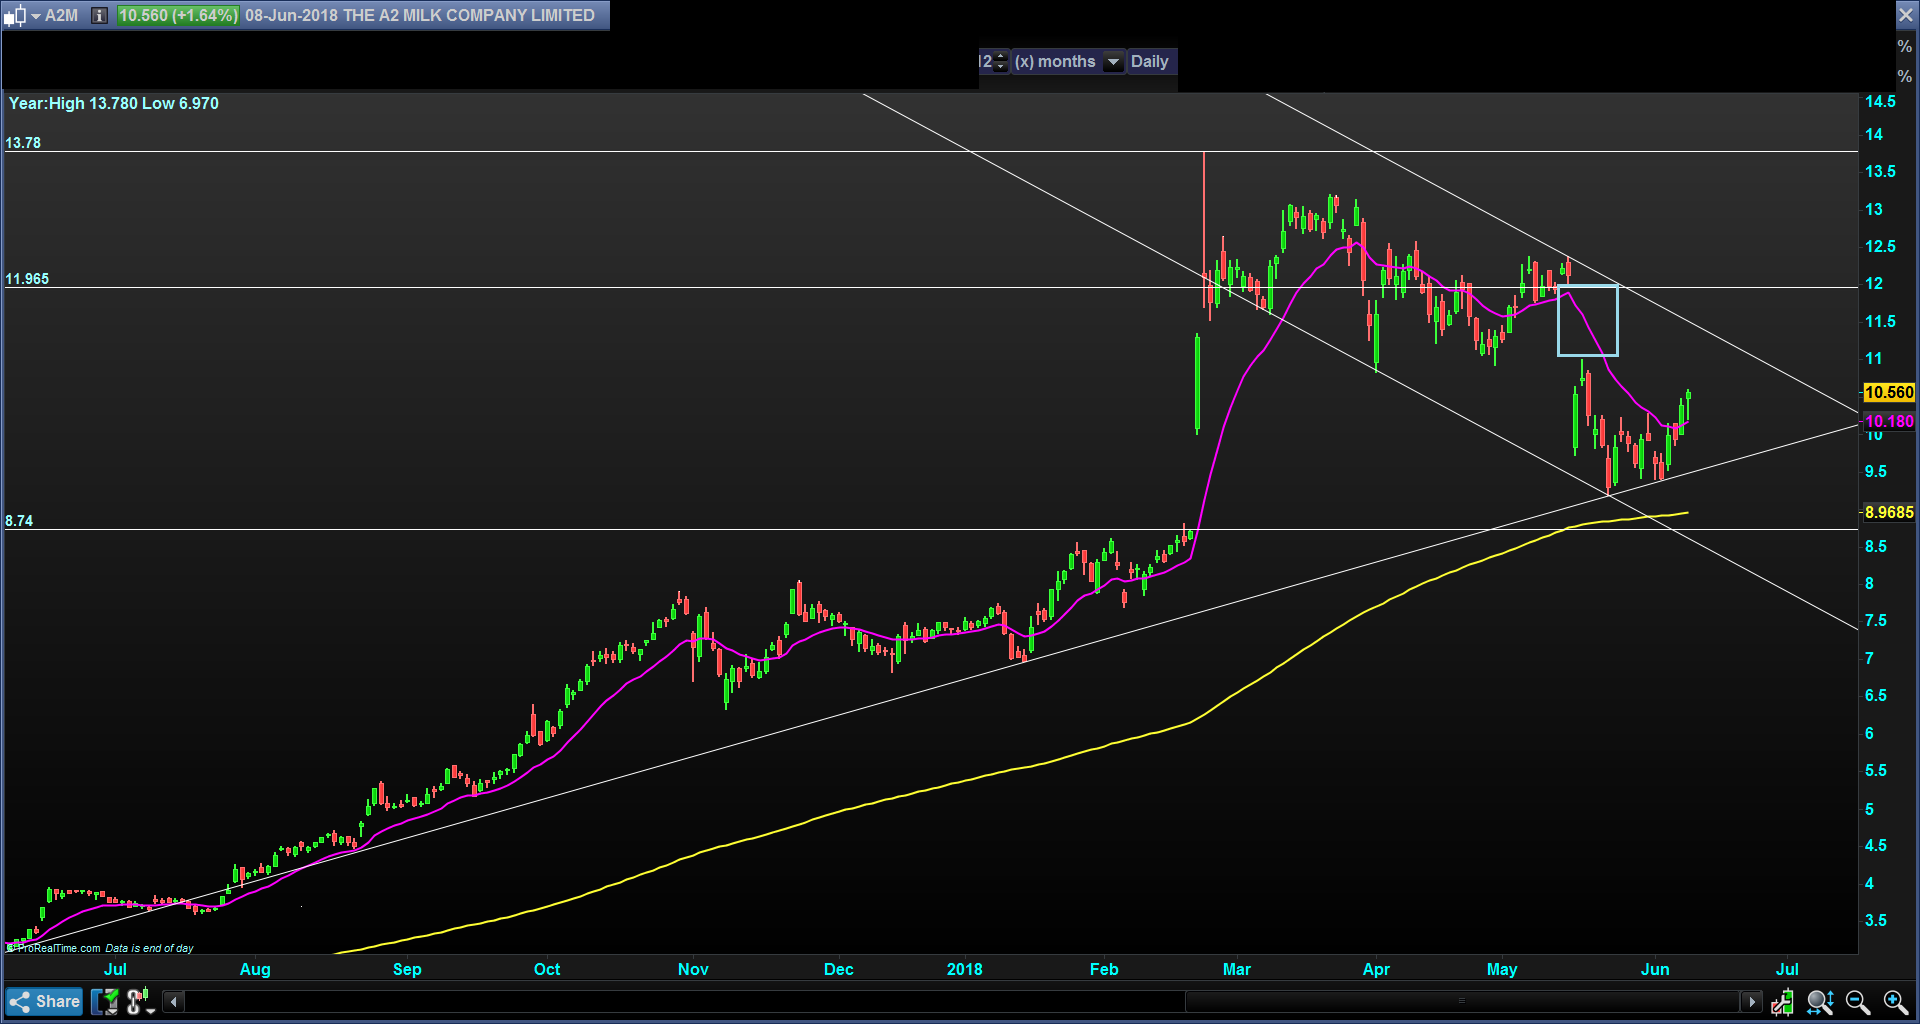Click the 13.78 horizontal line label
The width and height of the screenshot is (1920, 1024).
[23, 143]
